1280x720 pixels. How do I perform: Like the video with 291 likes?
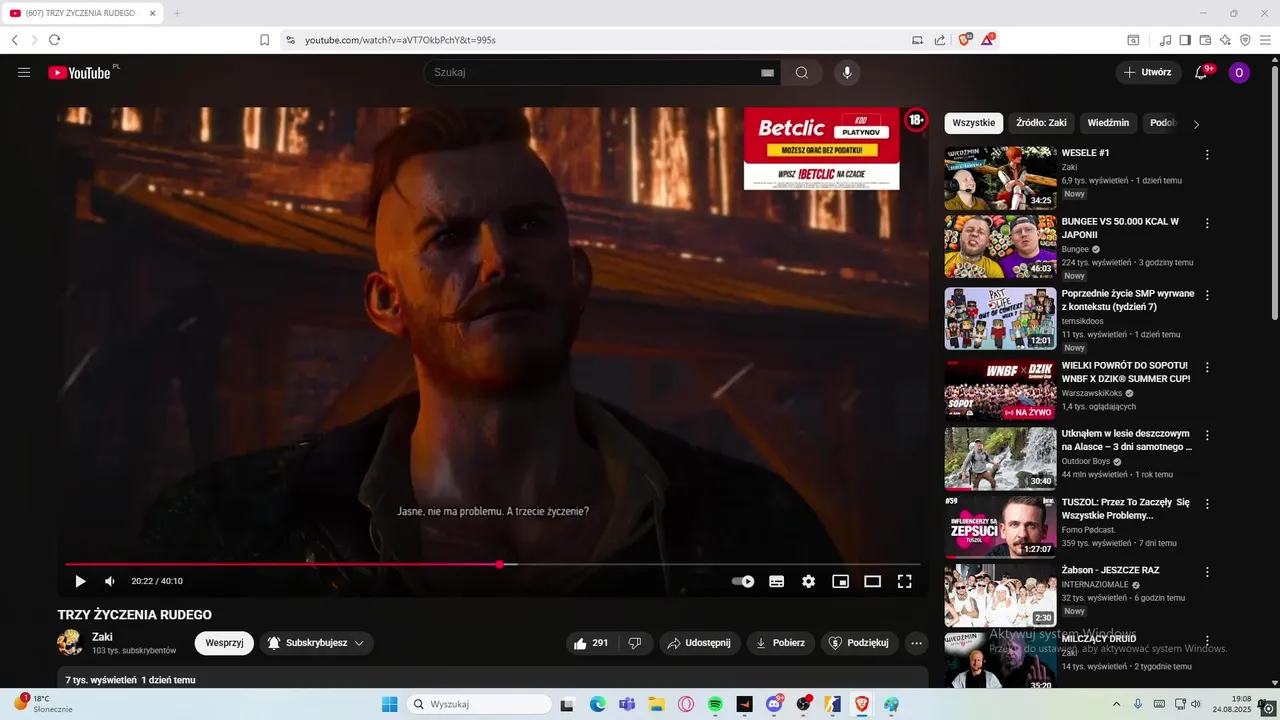[x=591, y=643]
